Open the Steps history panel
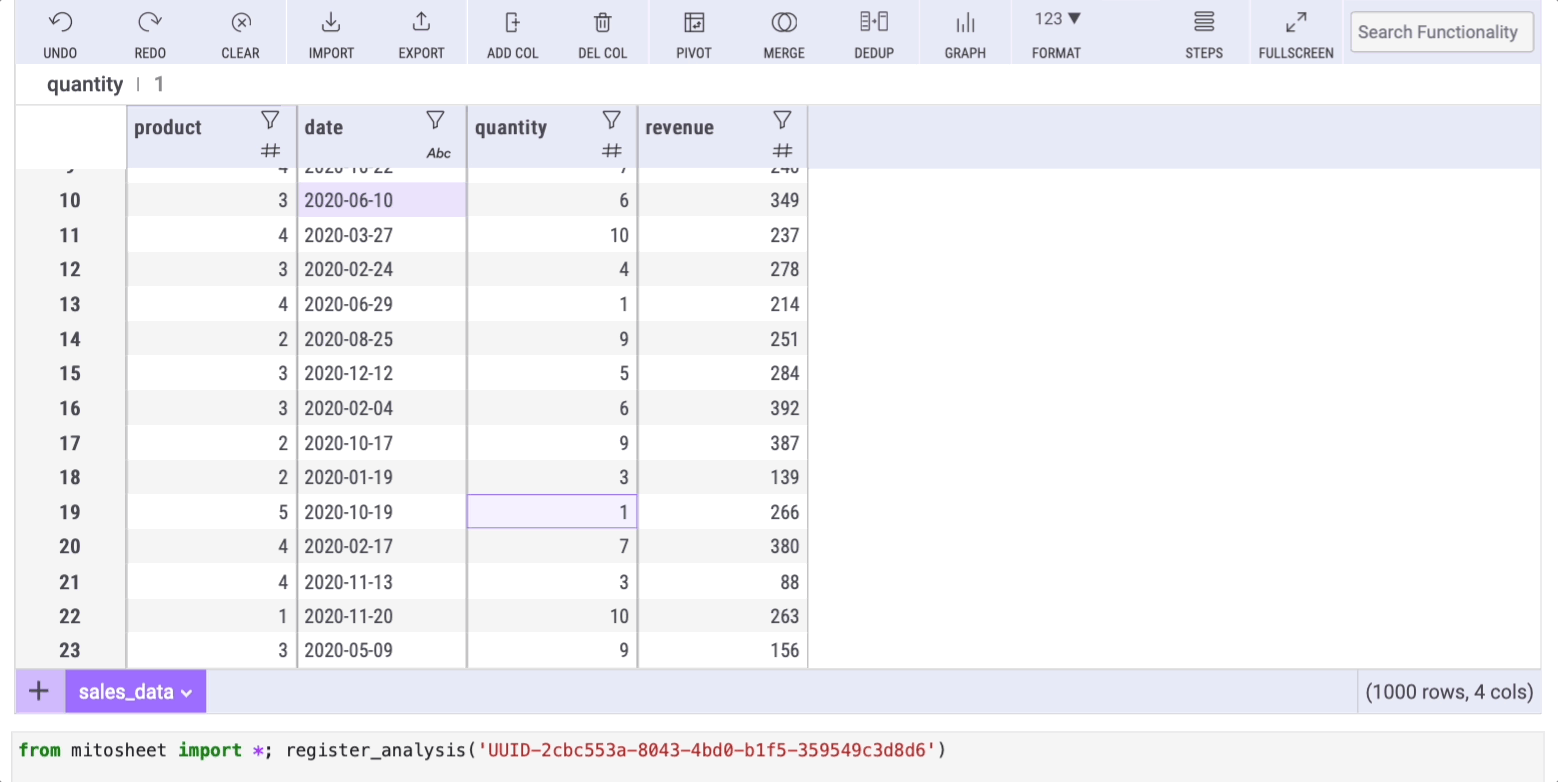The height and width of the screenshot is (782, 1558). coord(1204,22)
